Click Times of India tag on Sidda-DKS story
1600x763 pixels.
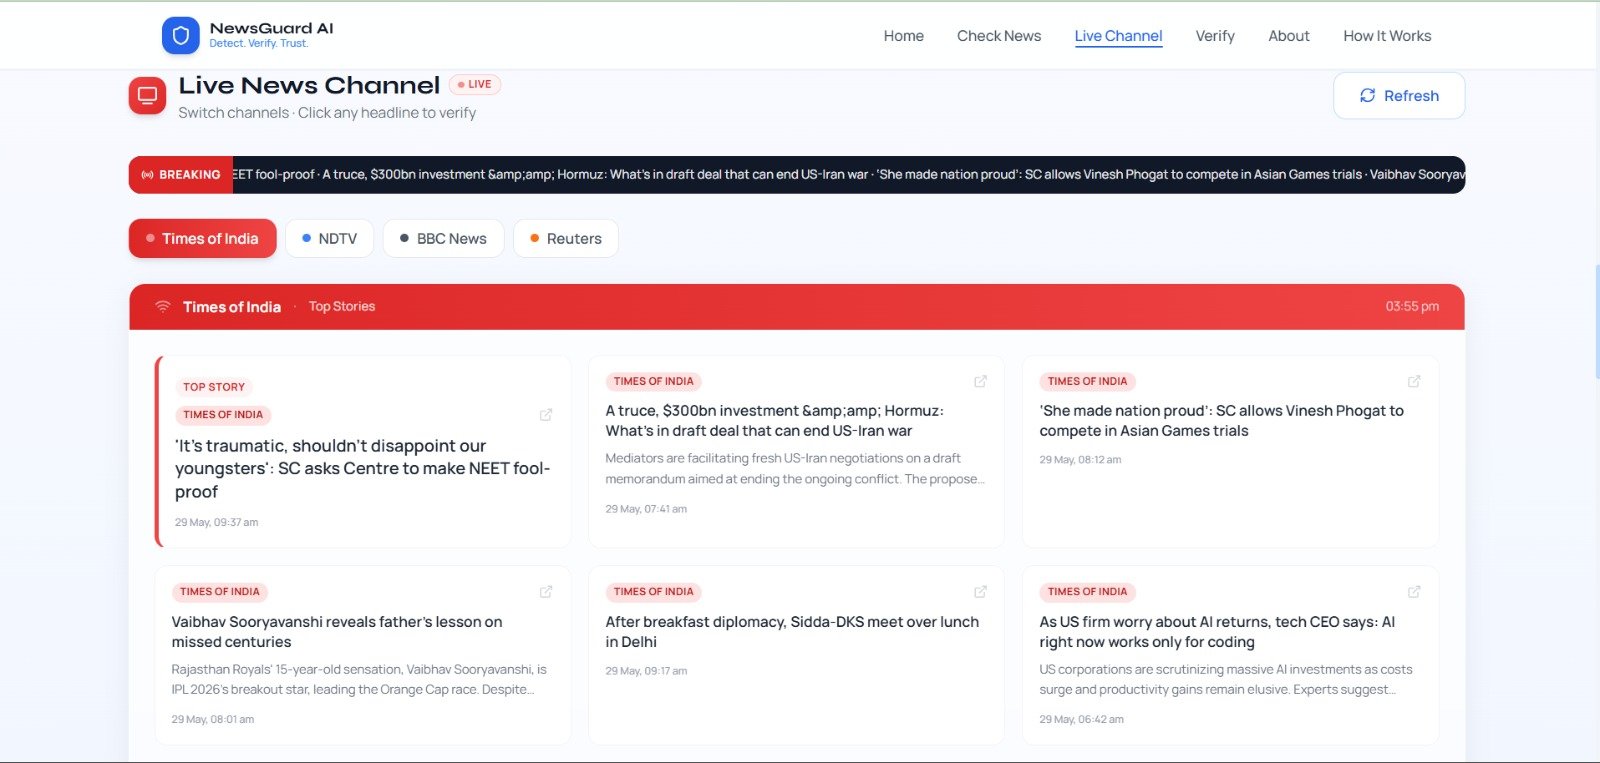point(653,592)
